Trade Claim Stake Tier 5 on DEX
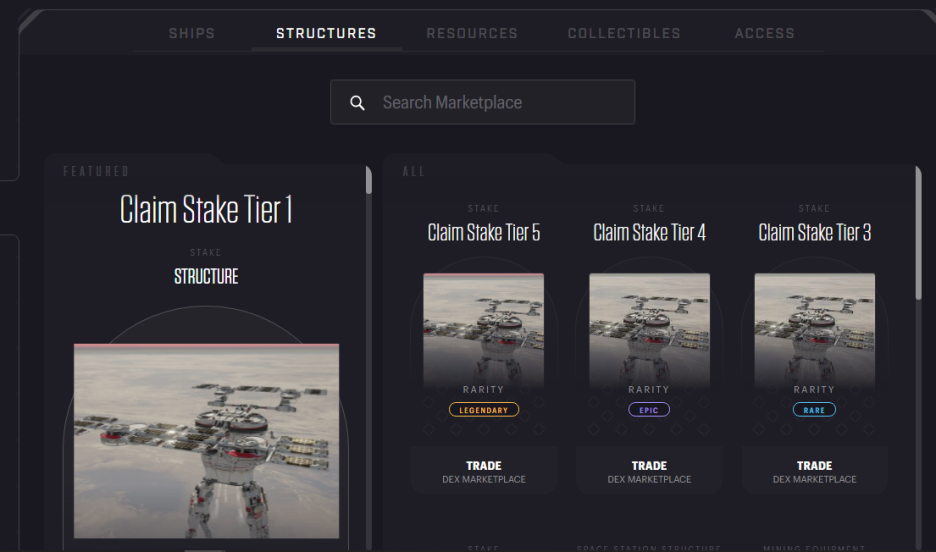This screenshot has height=552, width=936. [484, 471]
